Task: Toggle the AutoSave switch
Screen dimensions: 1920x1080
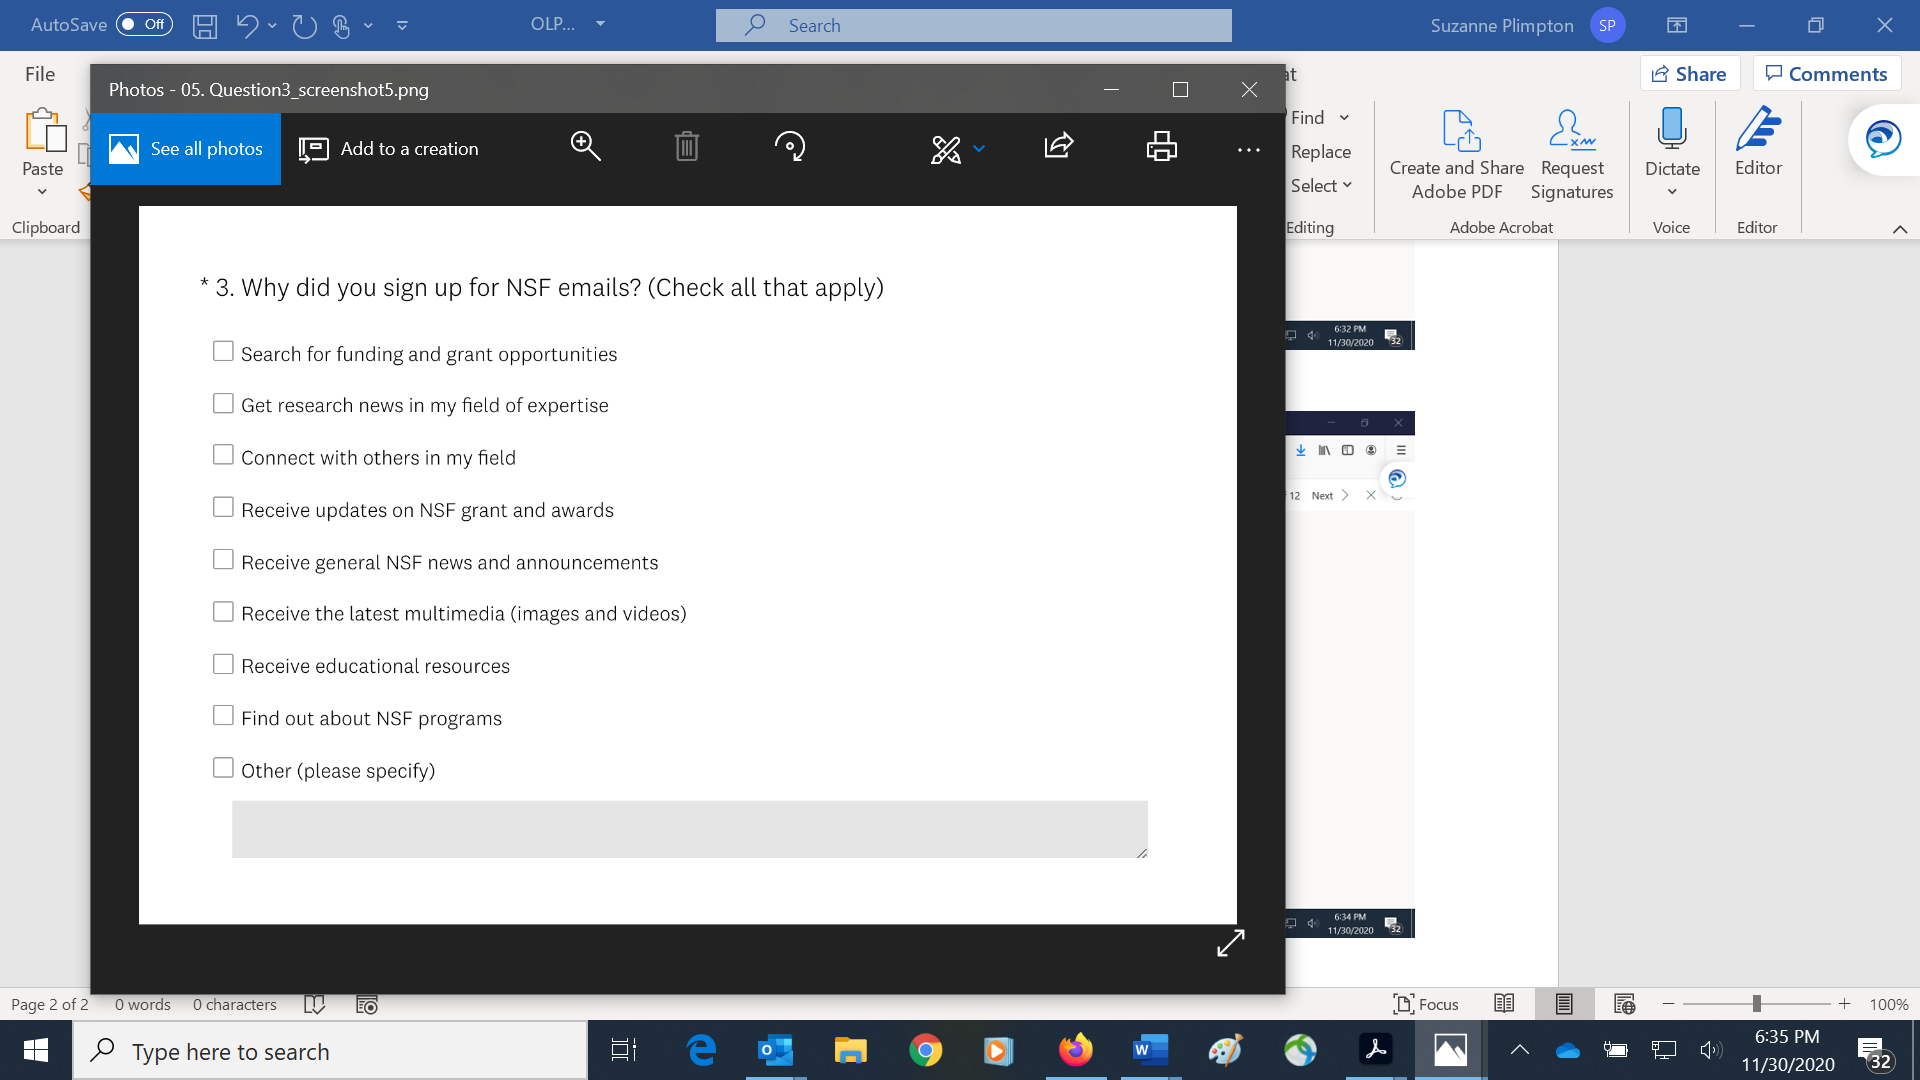Action: coord(144,25)
